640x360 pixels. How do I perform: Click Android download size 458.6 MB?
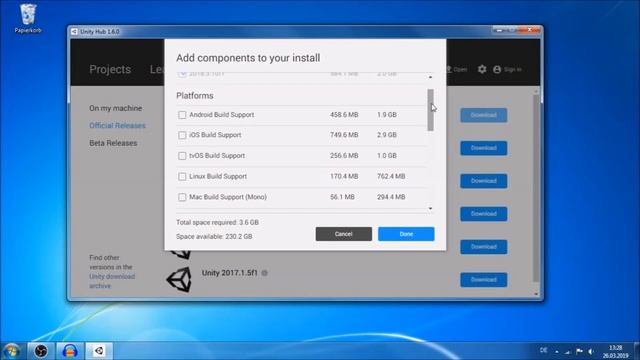pos(344,115)
